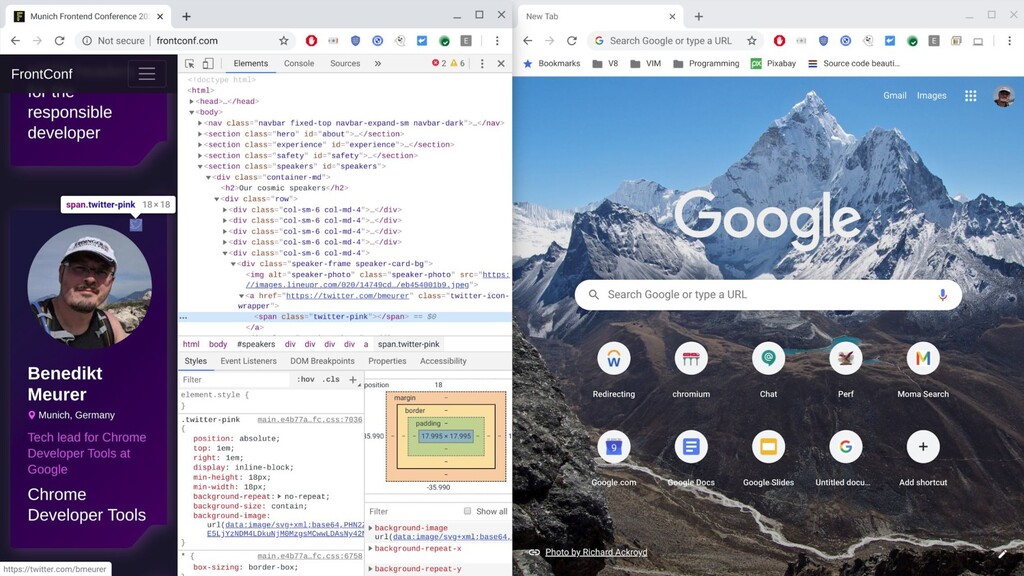
Task: Select the Elements tab in DevTools
Action: (251, 63)
